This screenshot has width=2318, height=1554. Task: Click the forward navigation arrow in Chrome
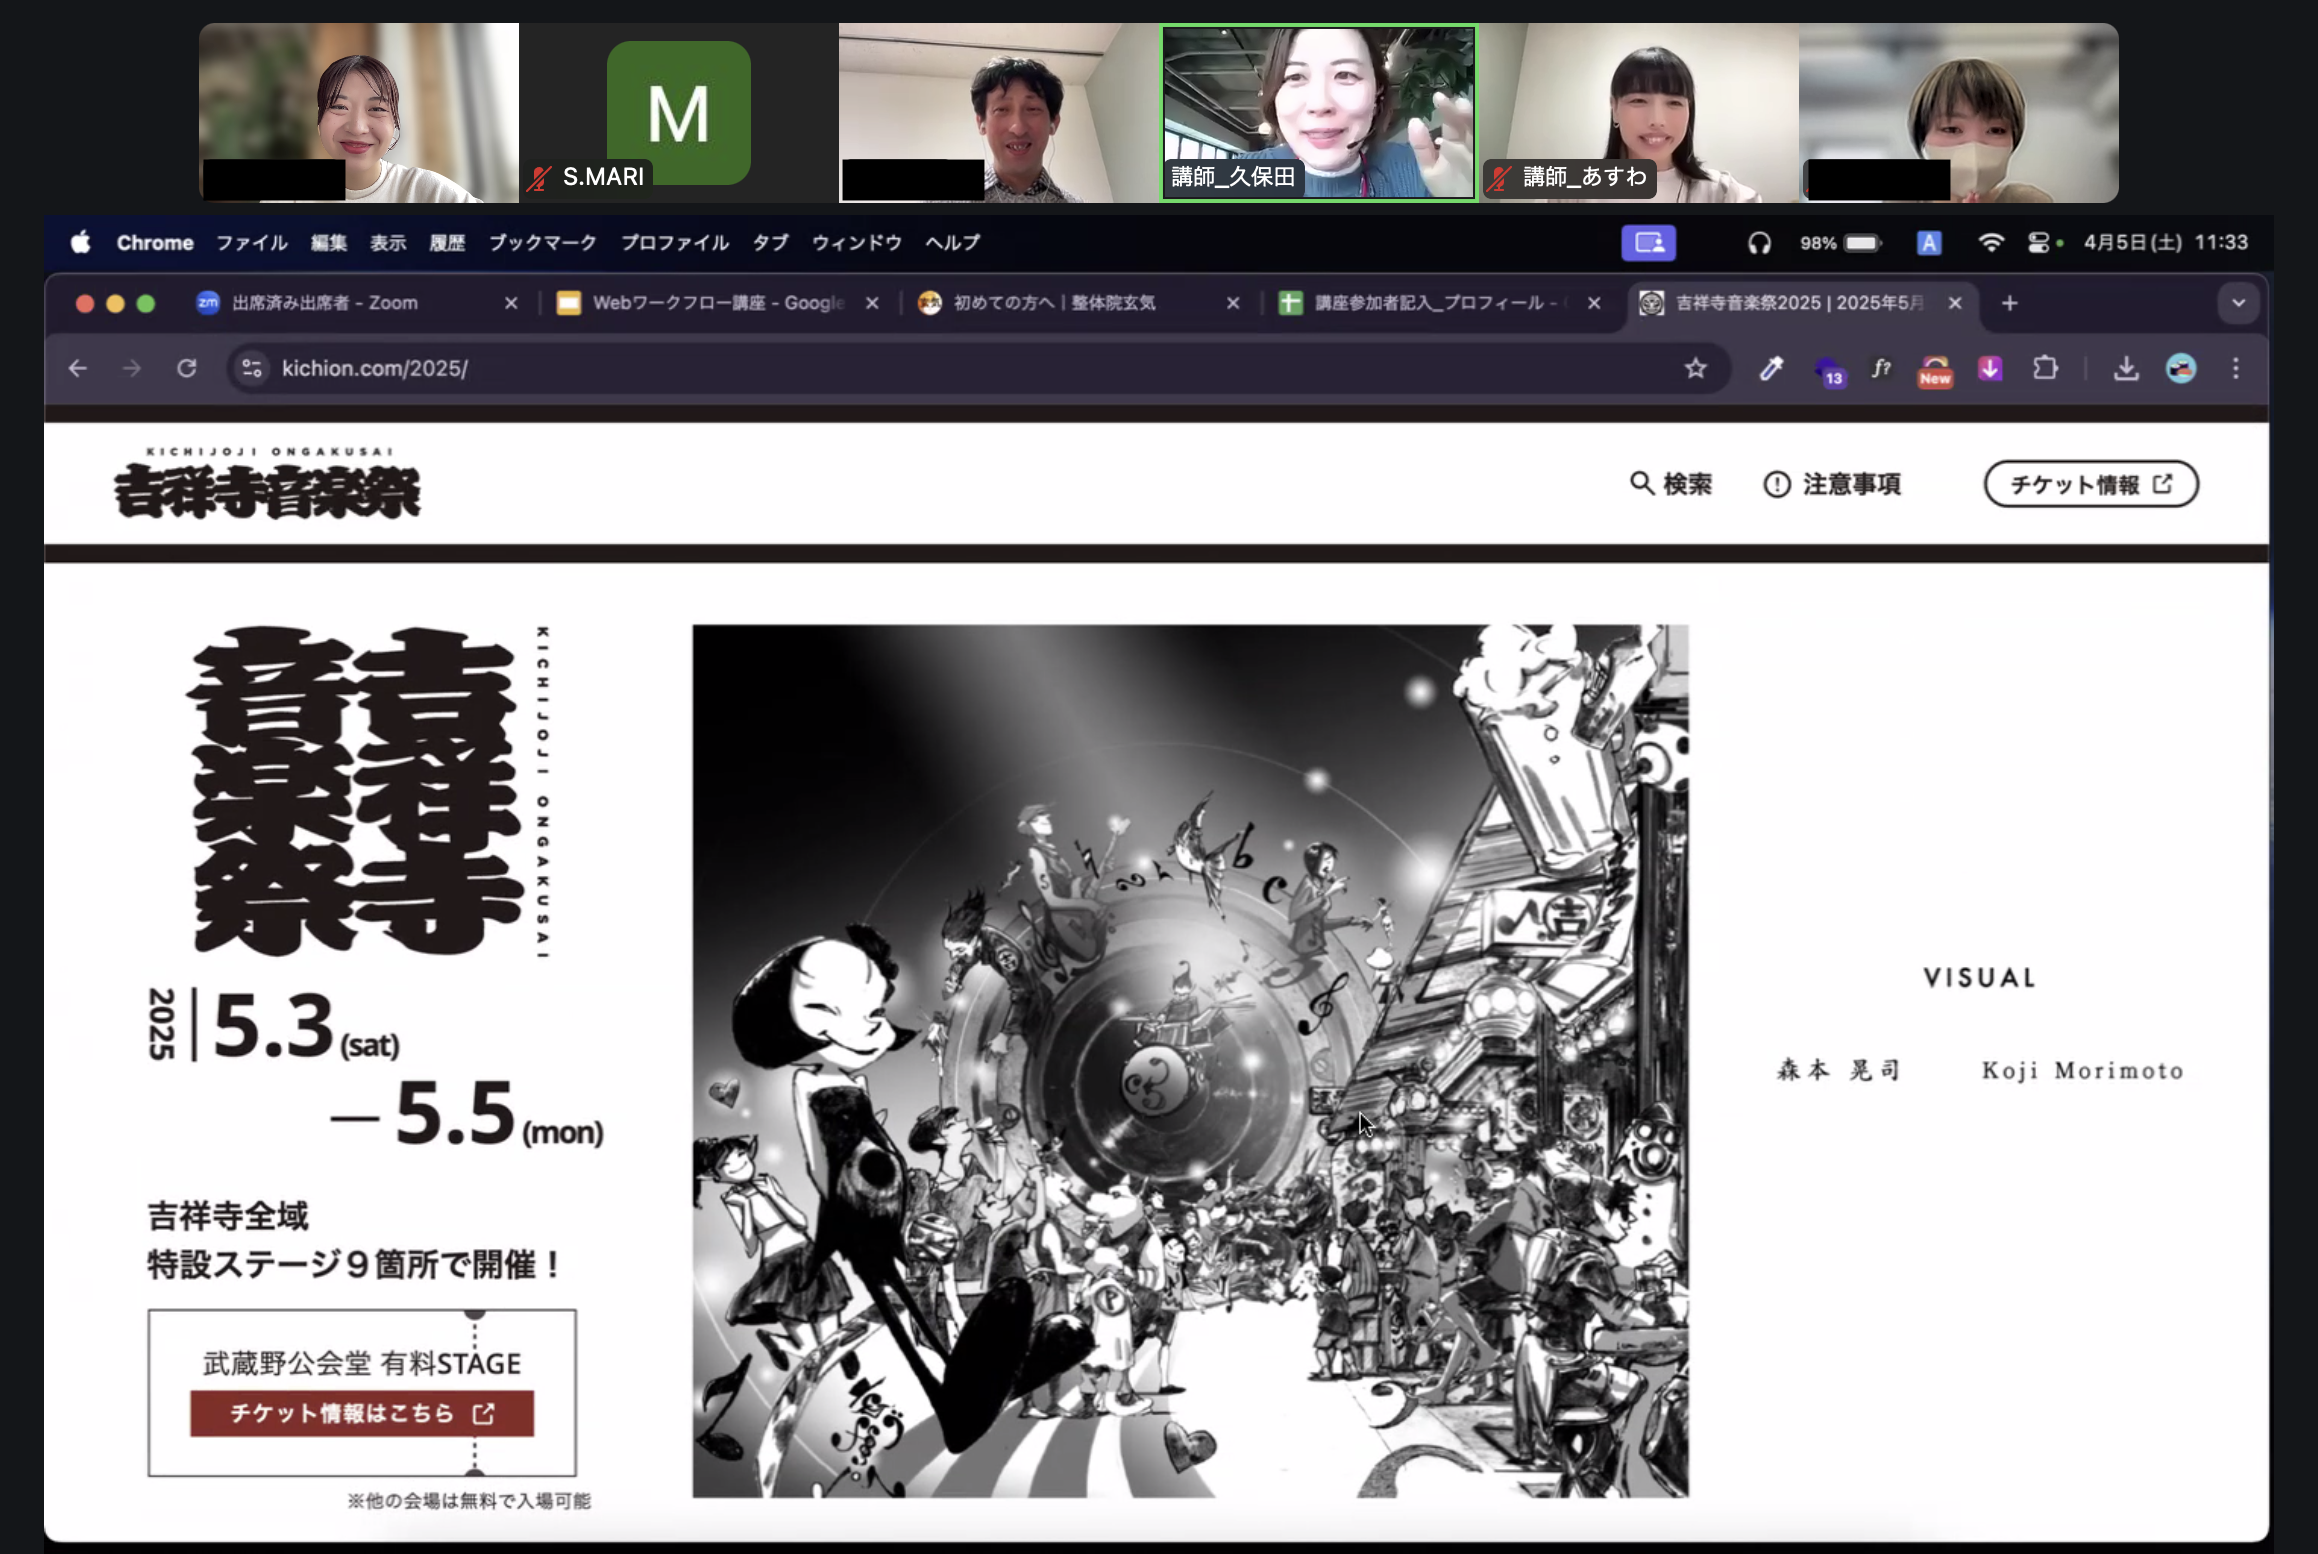point(132,368)
